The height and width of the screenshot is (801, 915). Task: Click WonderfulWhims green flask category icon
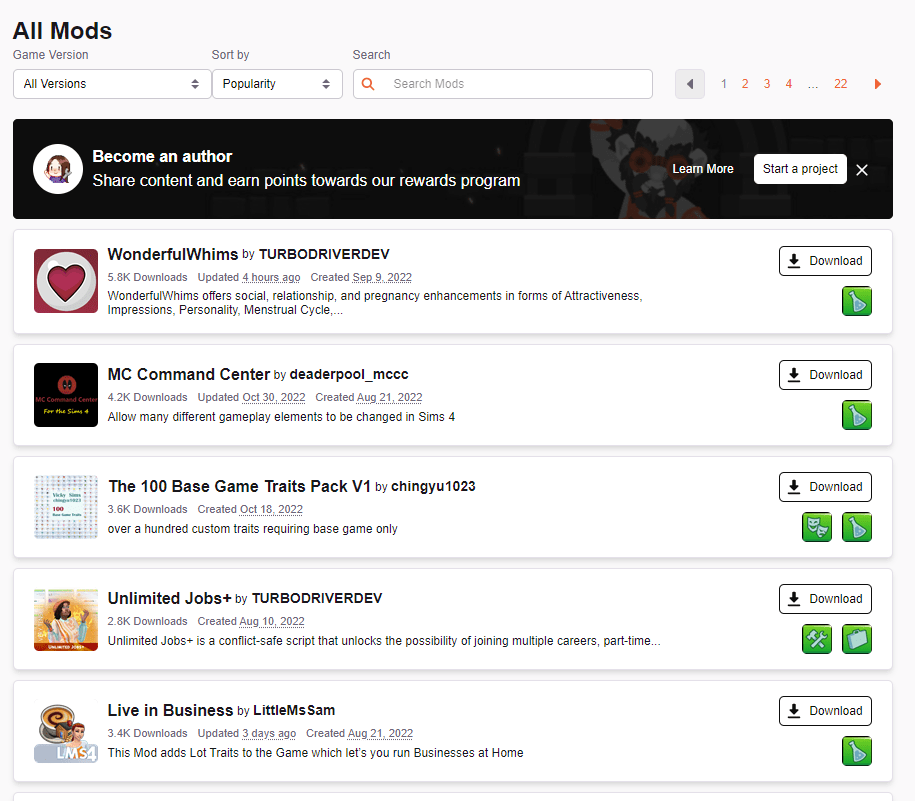point(857,301)
